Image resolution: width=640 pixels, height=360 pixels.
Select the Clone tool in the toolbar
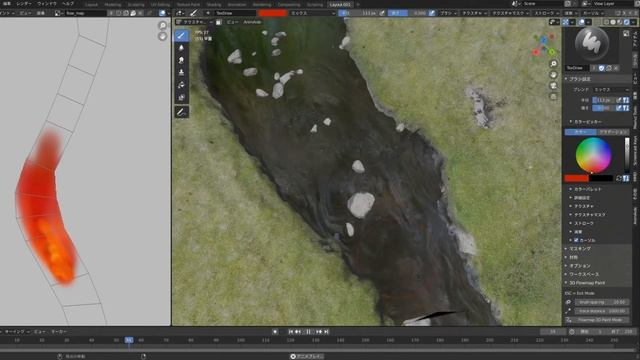[x=181, y=72]
